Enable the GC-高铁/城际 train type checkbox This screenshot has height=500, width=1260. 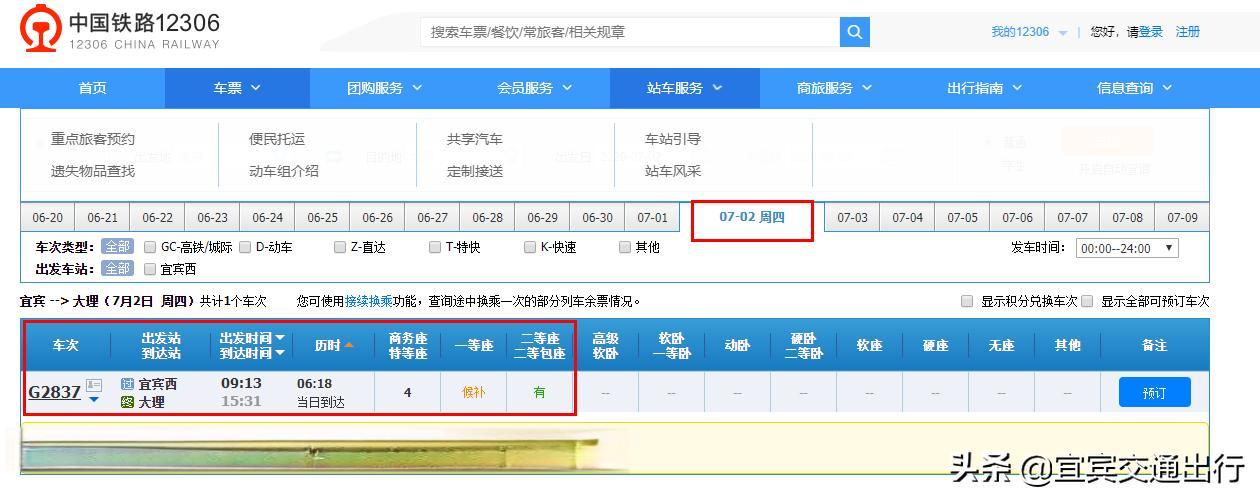tap(150, 247)
